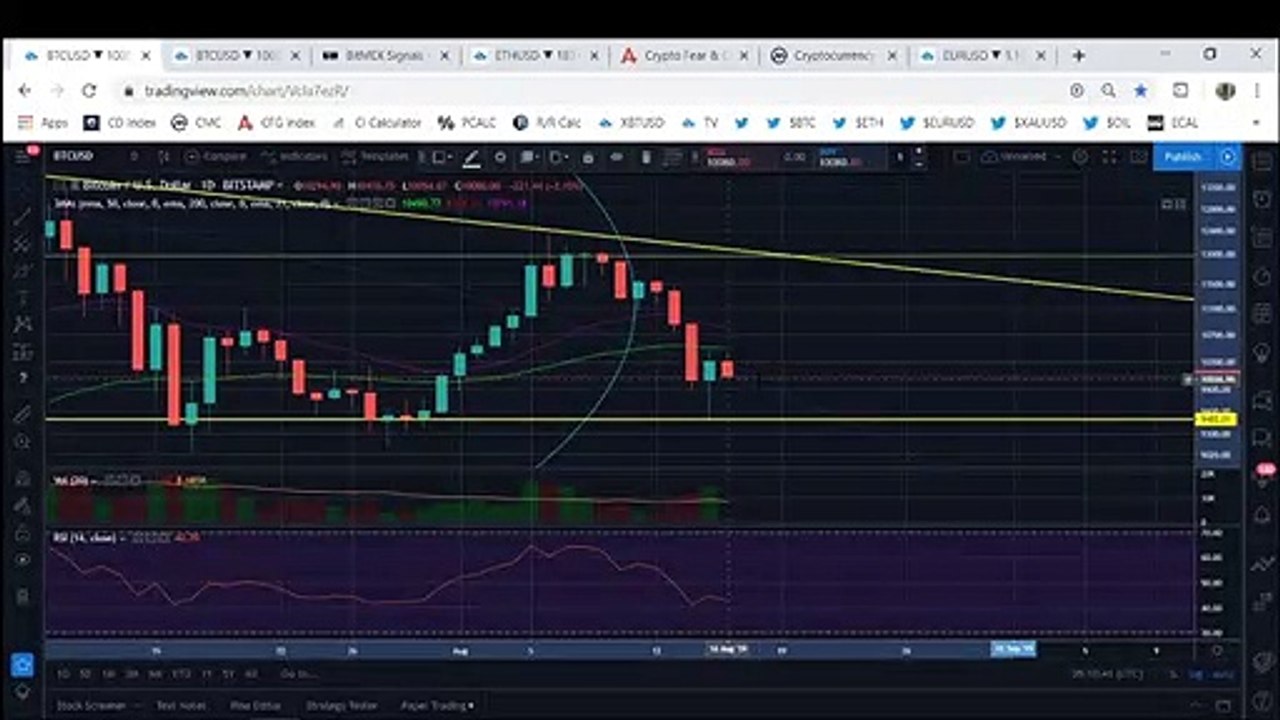
Task: Open the Indicators menu in chart toolbar
Action: (293, 157)
